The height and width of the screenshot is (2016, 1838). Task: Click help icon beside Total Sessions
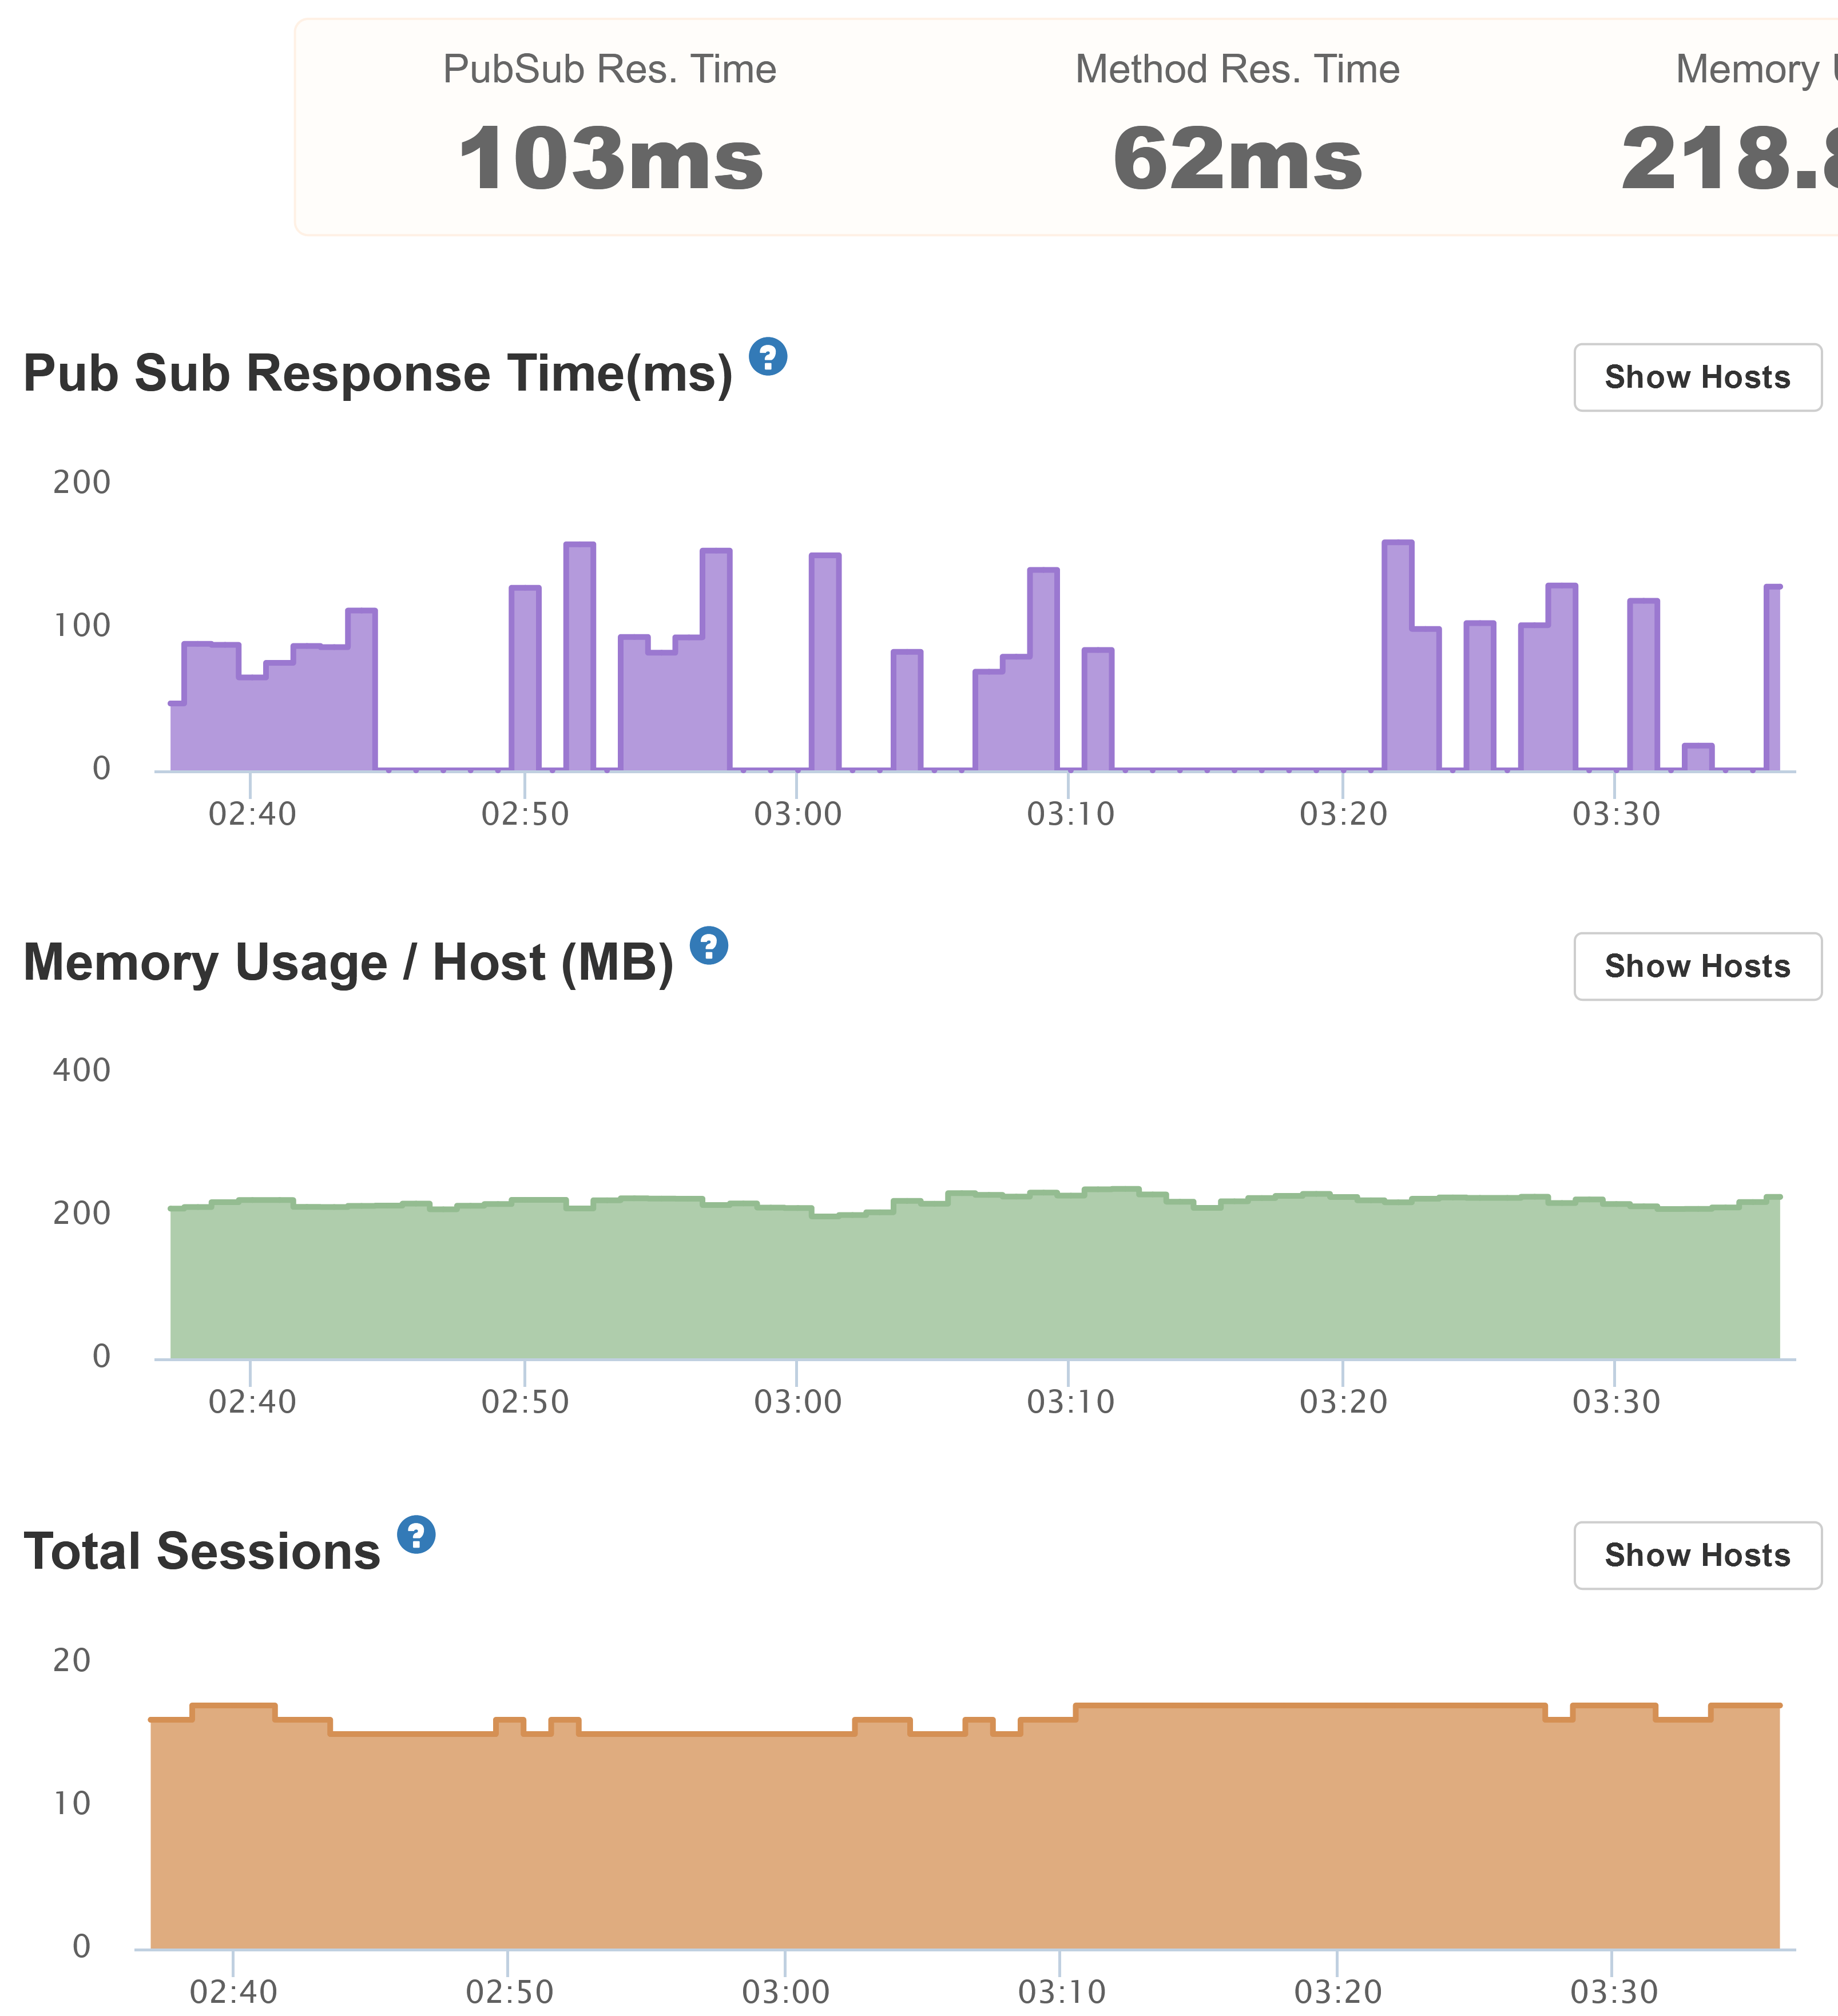pos(416,1535)
